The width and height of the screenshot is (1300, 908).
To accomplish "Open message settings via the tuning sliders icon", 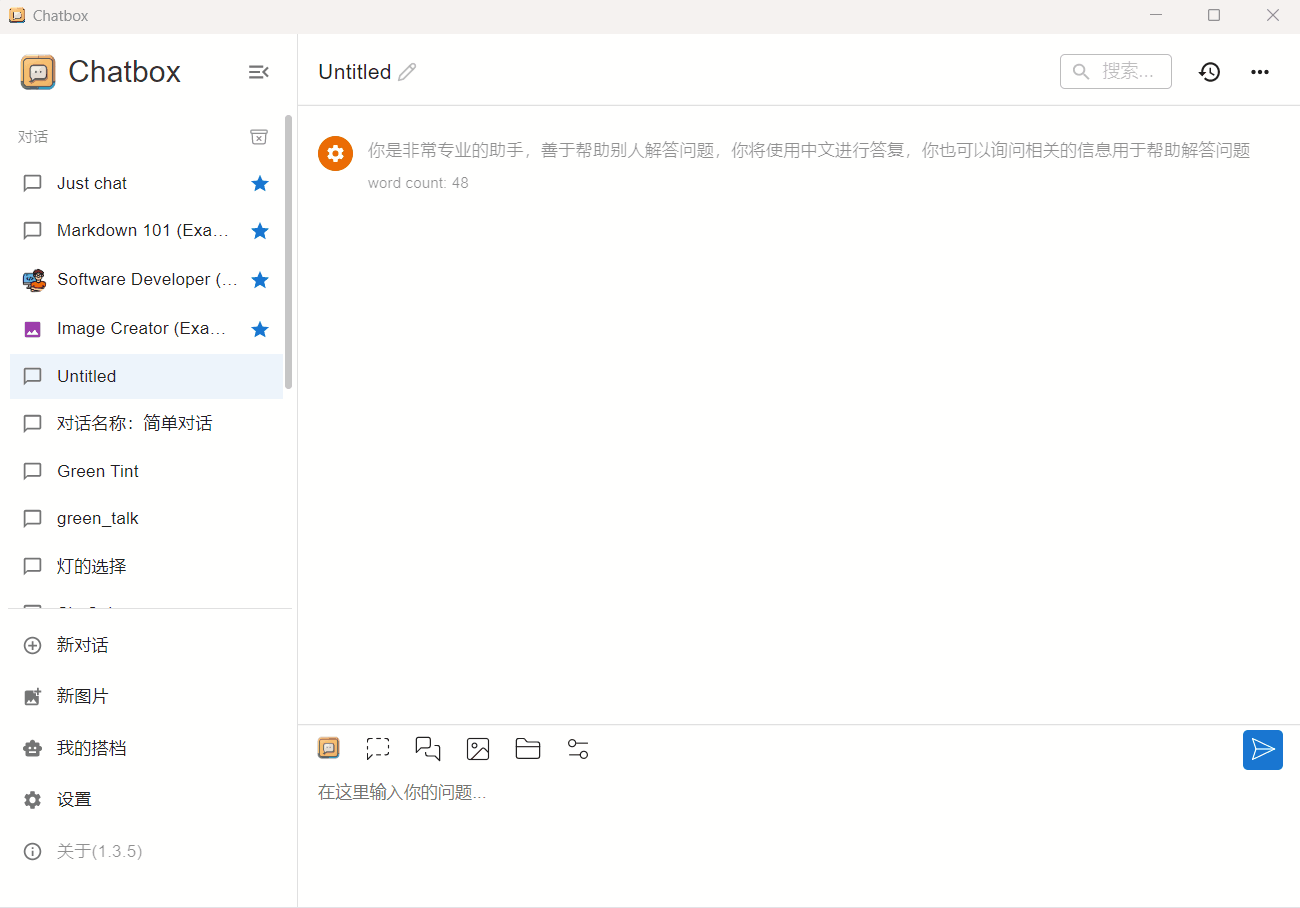I will 578,748.
